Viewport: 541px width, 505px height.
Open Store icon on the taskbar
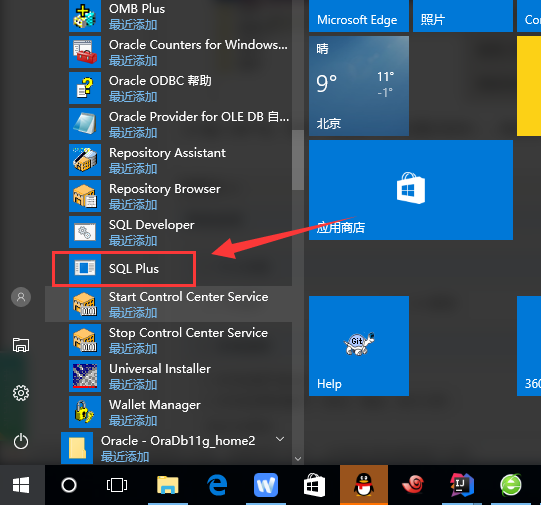[314, 485]
